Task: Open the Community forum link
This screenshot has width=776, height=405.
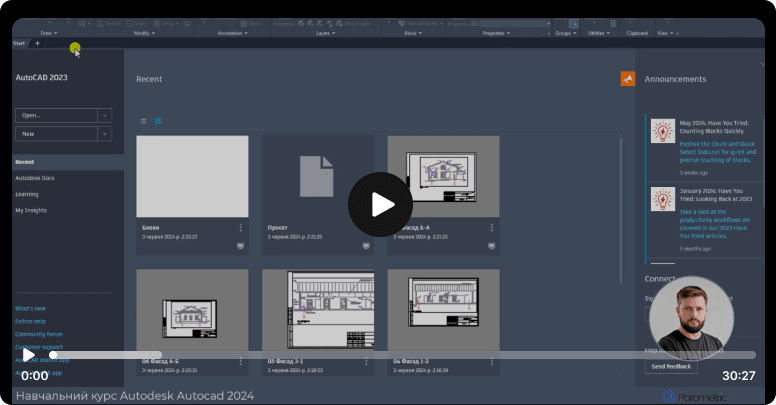Action: 39,334
